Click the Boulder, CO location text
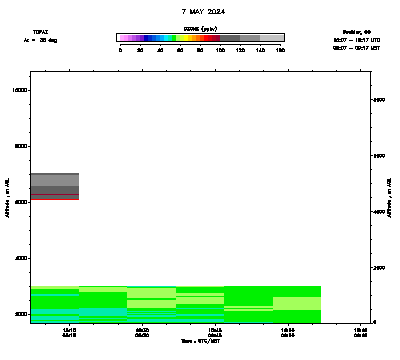 pos(357,32)
